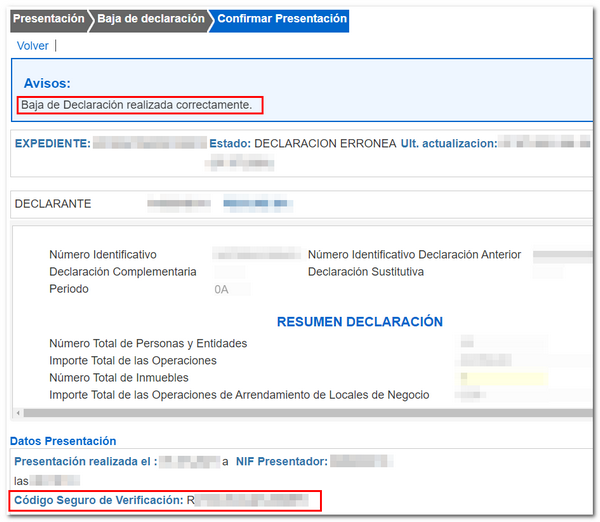Click the horizontal scrollbar left arrow

[x=17, y=413]
